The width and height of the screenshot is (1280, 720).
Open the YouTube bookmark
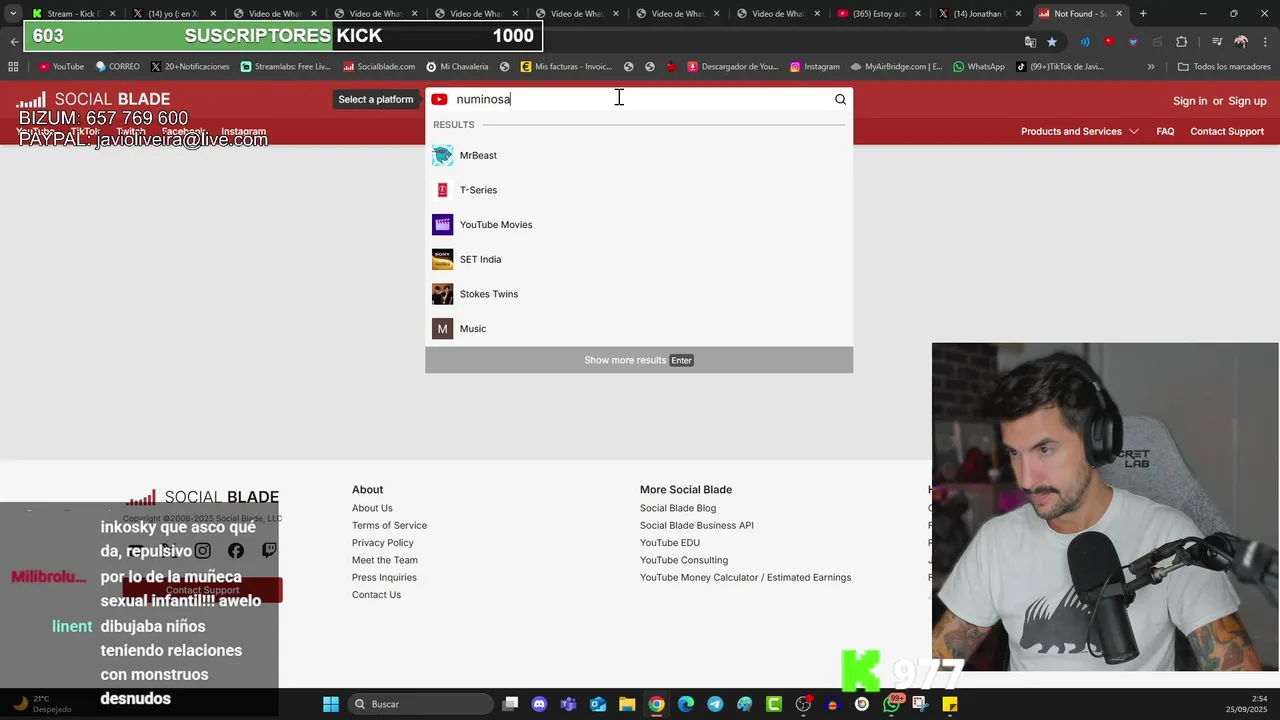tap(61, 67)
